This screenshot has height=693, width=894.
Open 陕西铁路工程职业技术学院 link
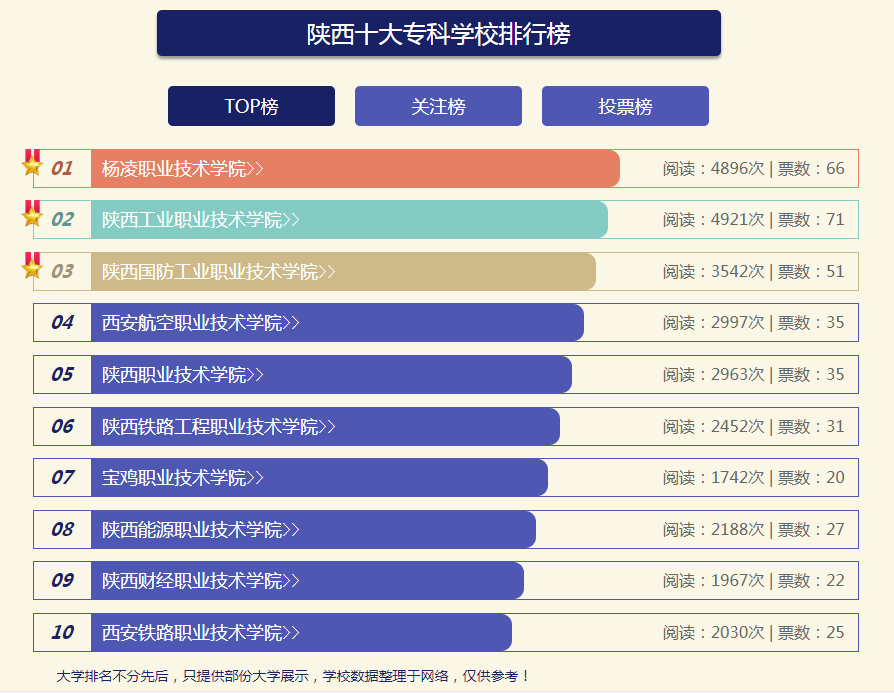coord(218,427)
